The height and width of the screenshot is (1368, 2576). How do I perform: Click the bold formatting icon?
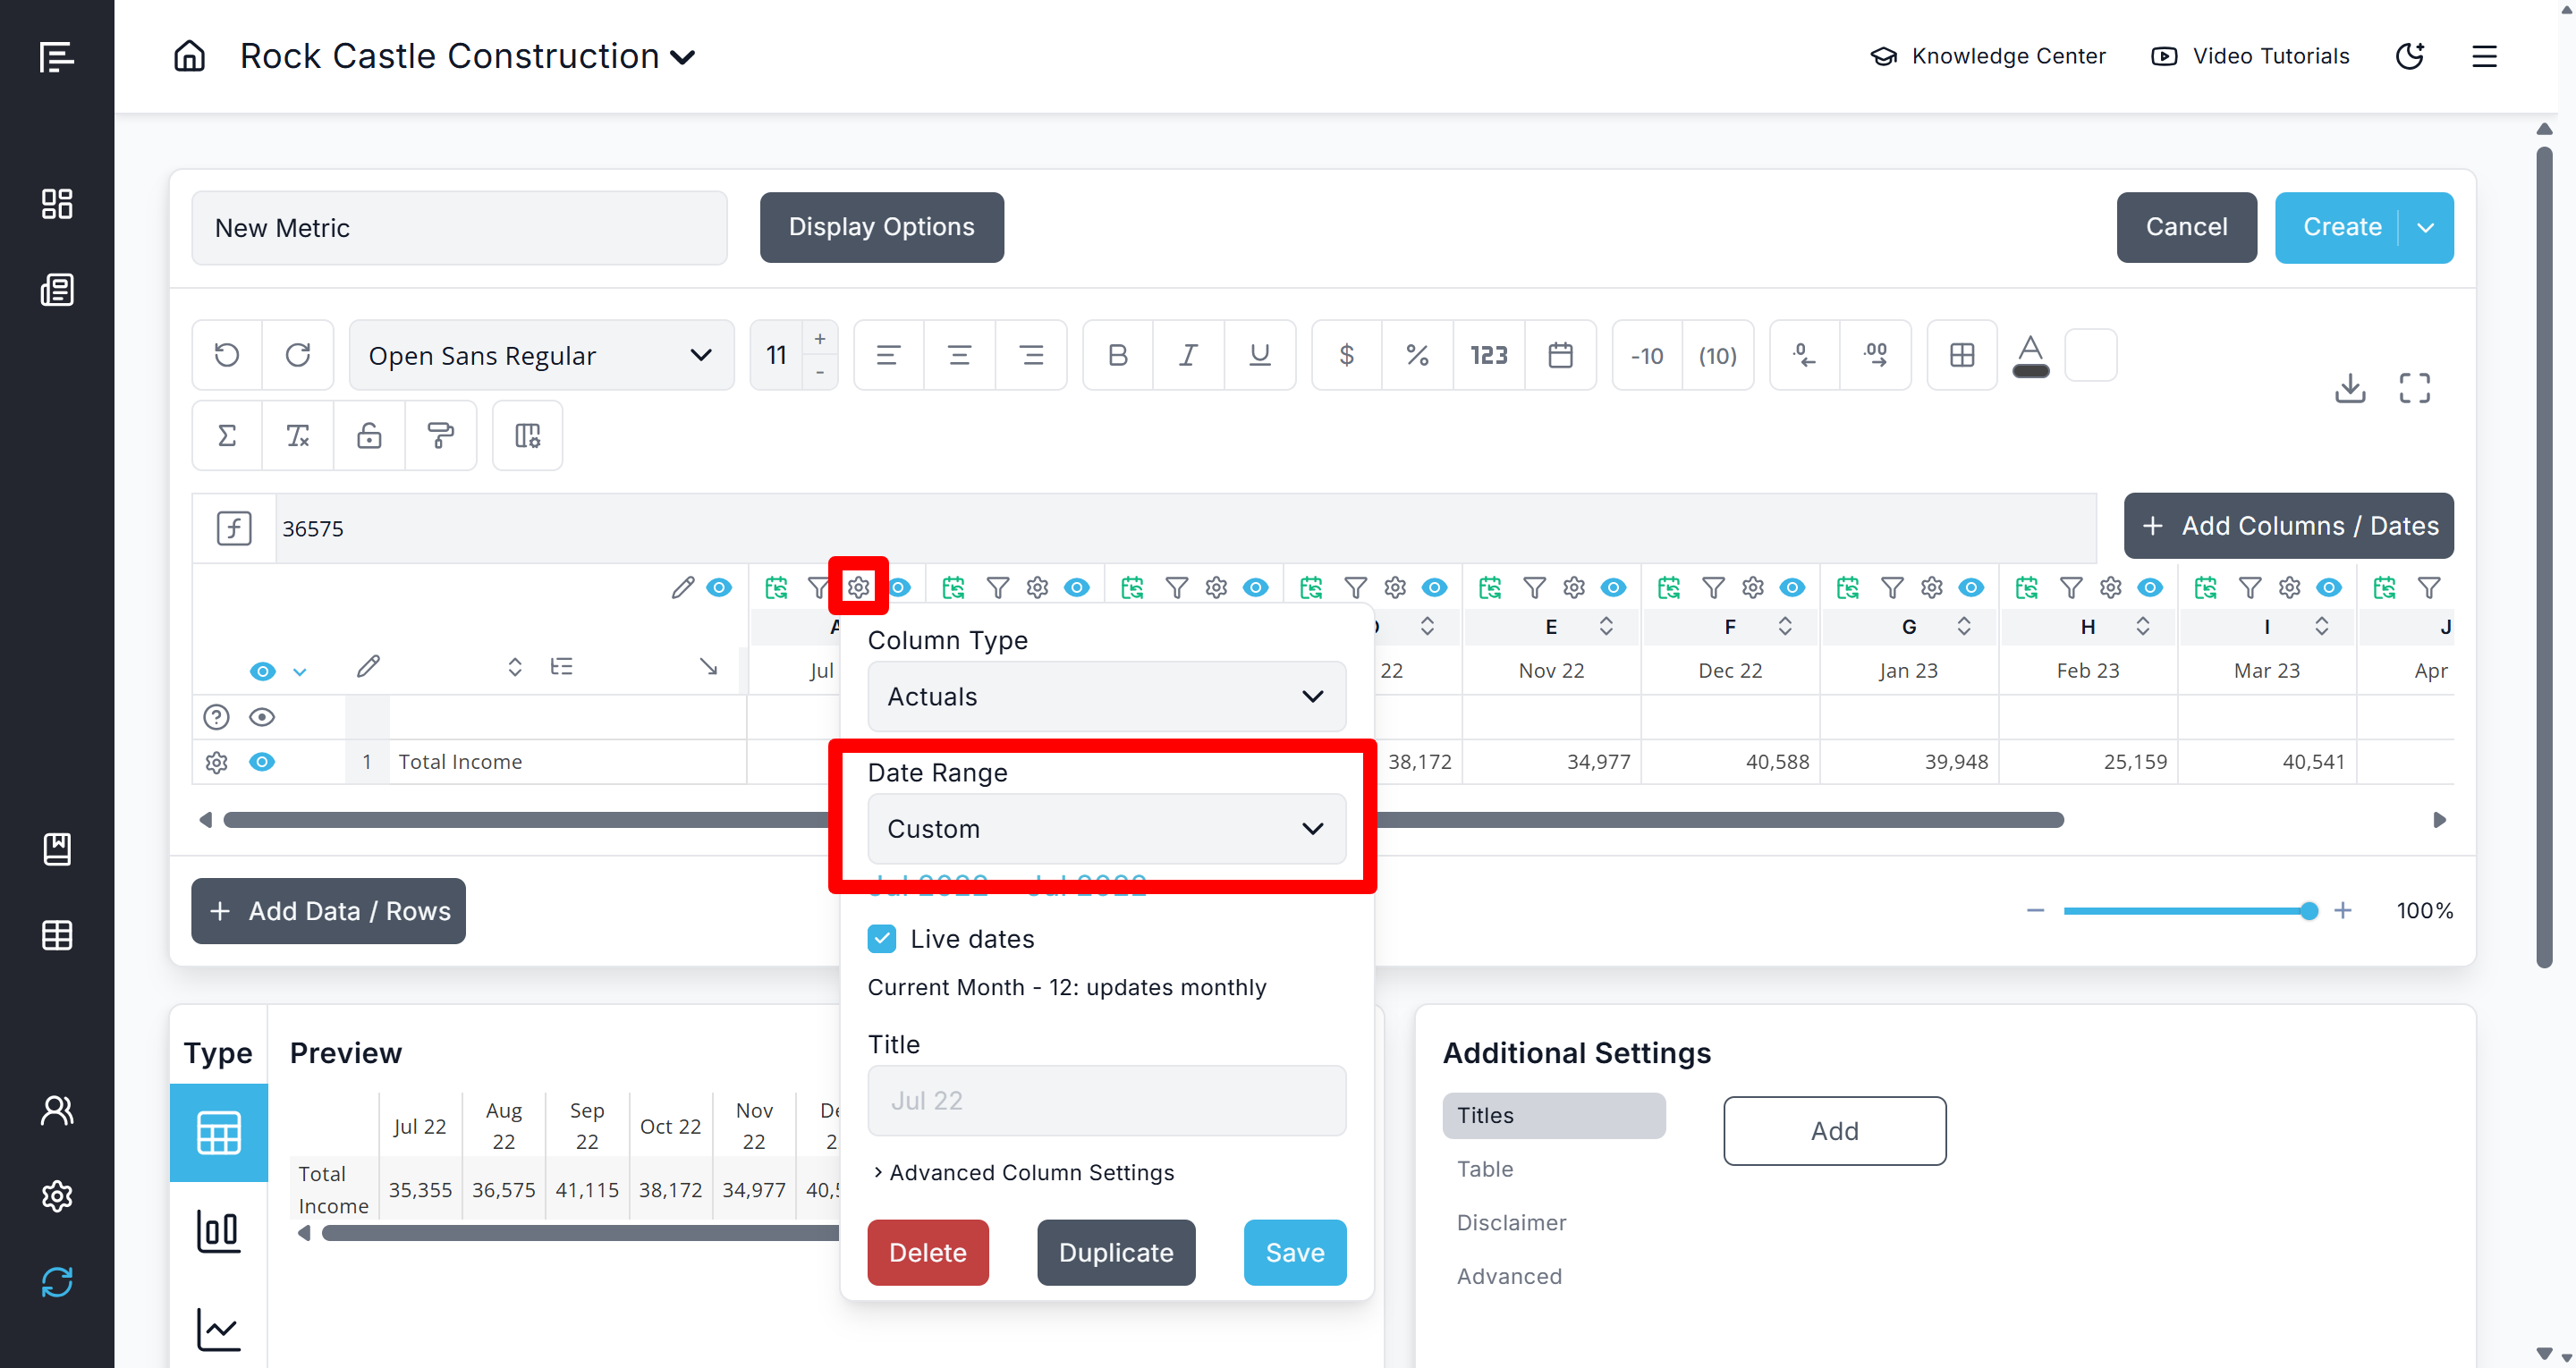(1117, 355)
